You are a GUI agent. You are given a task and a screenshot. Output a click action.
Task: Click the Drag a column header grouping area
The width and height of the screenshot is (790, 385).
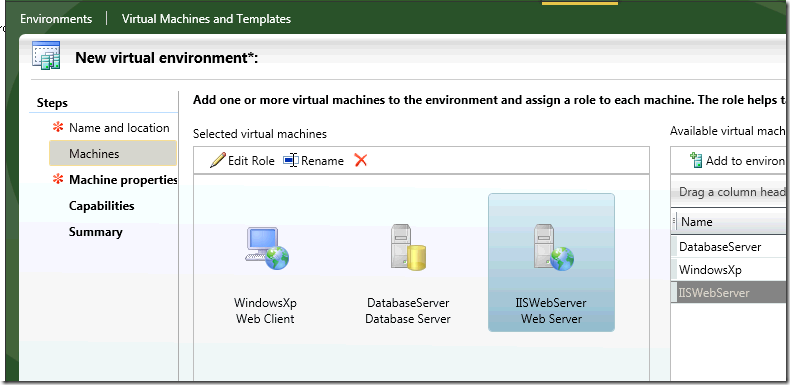tap(730, 192)
